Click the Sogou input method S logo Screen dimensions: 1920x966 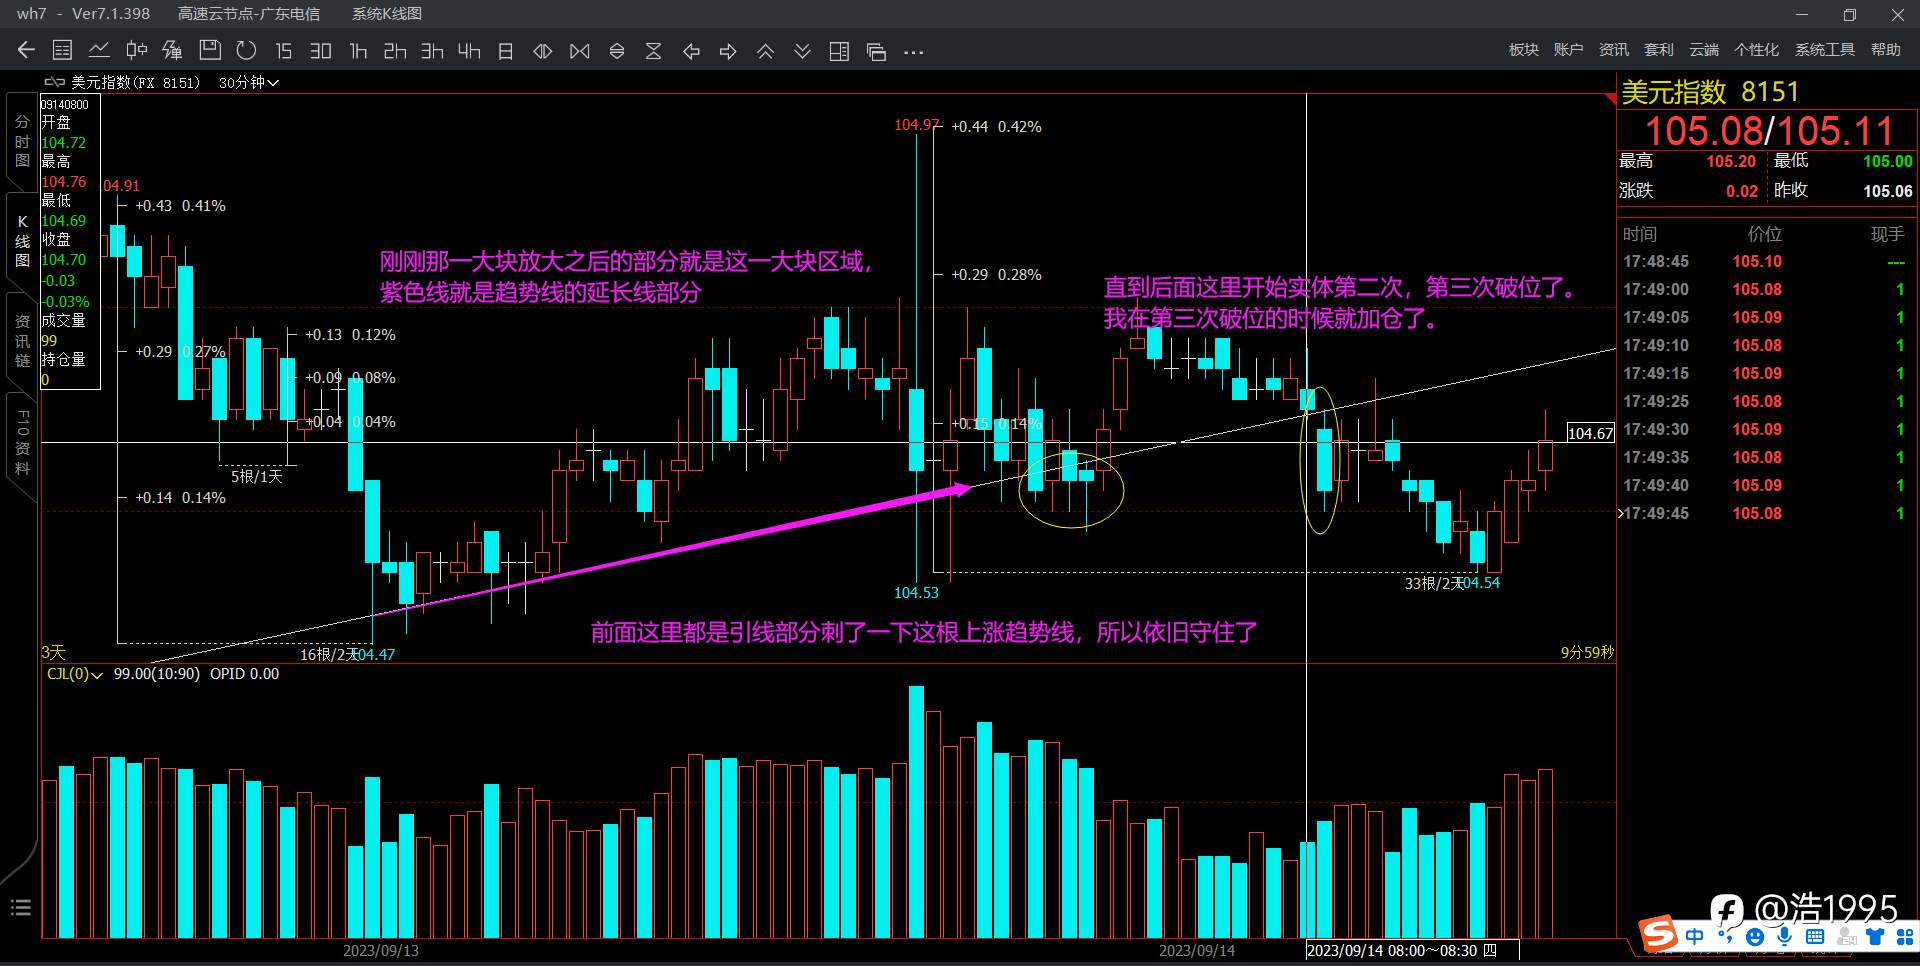coord(1659,935)
